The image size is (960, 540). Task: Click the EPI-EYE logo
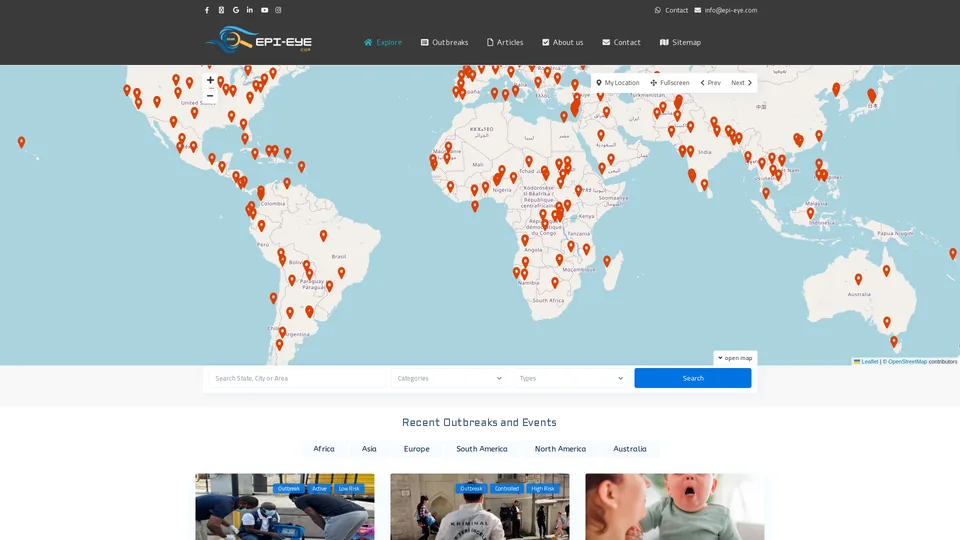(x=258, y=40)
